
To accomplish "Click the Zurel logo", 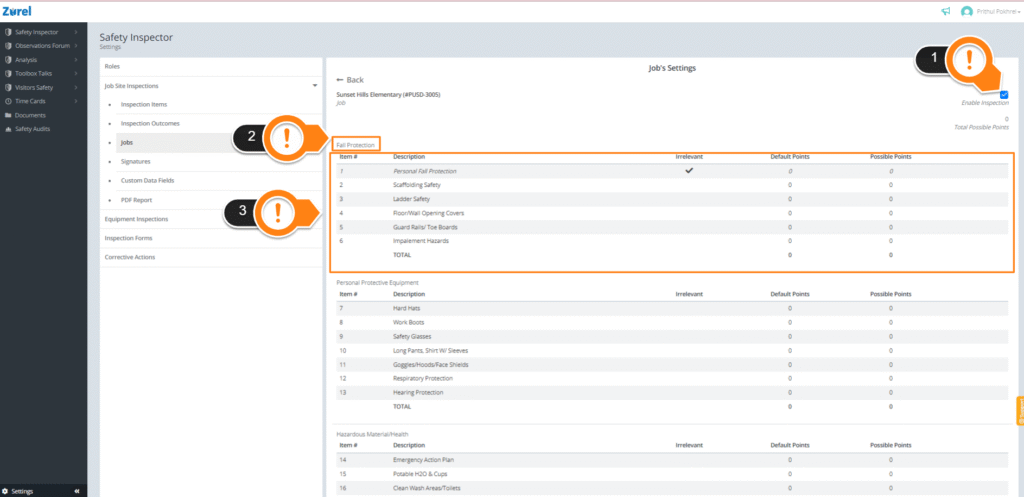I will coord(16,11).
